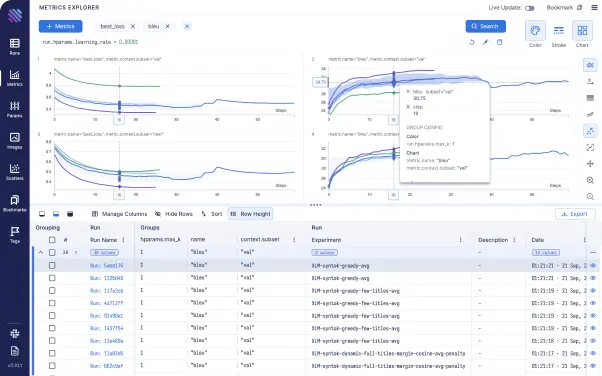602x376 pixels.
Task: Open context.subset column options menu
Action: click(x=294, y=240)
